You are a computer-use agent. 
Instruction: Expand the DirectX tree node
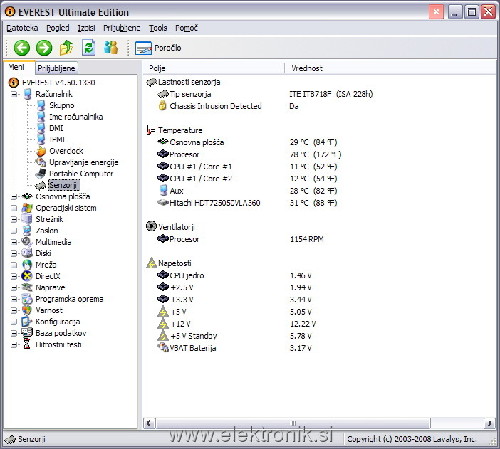click(x=14, y=276)
